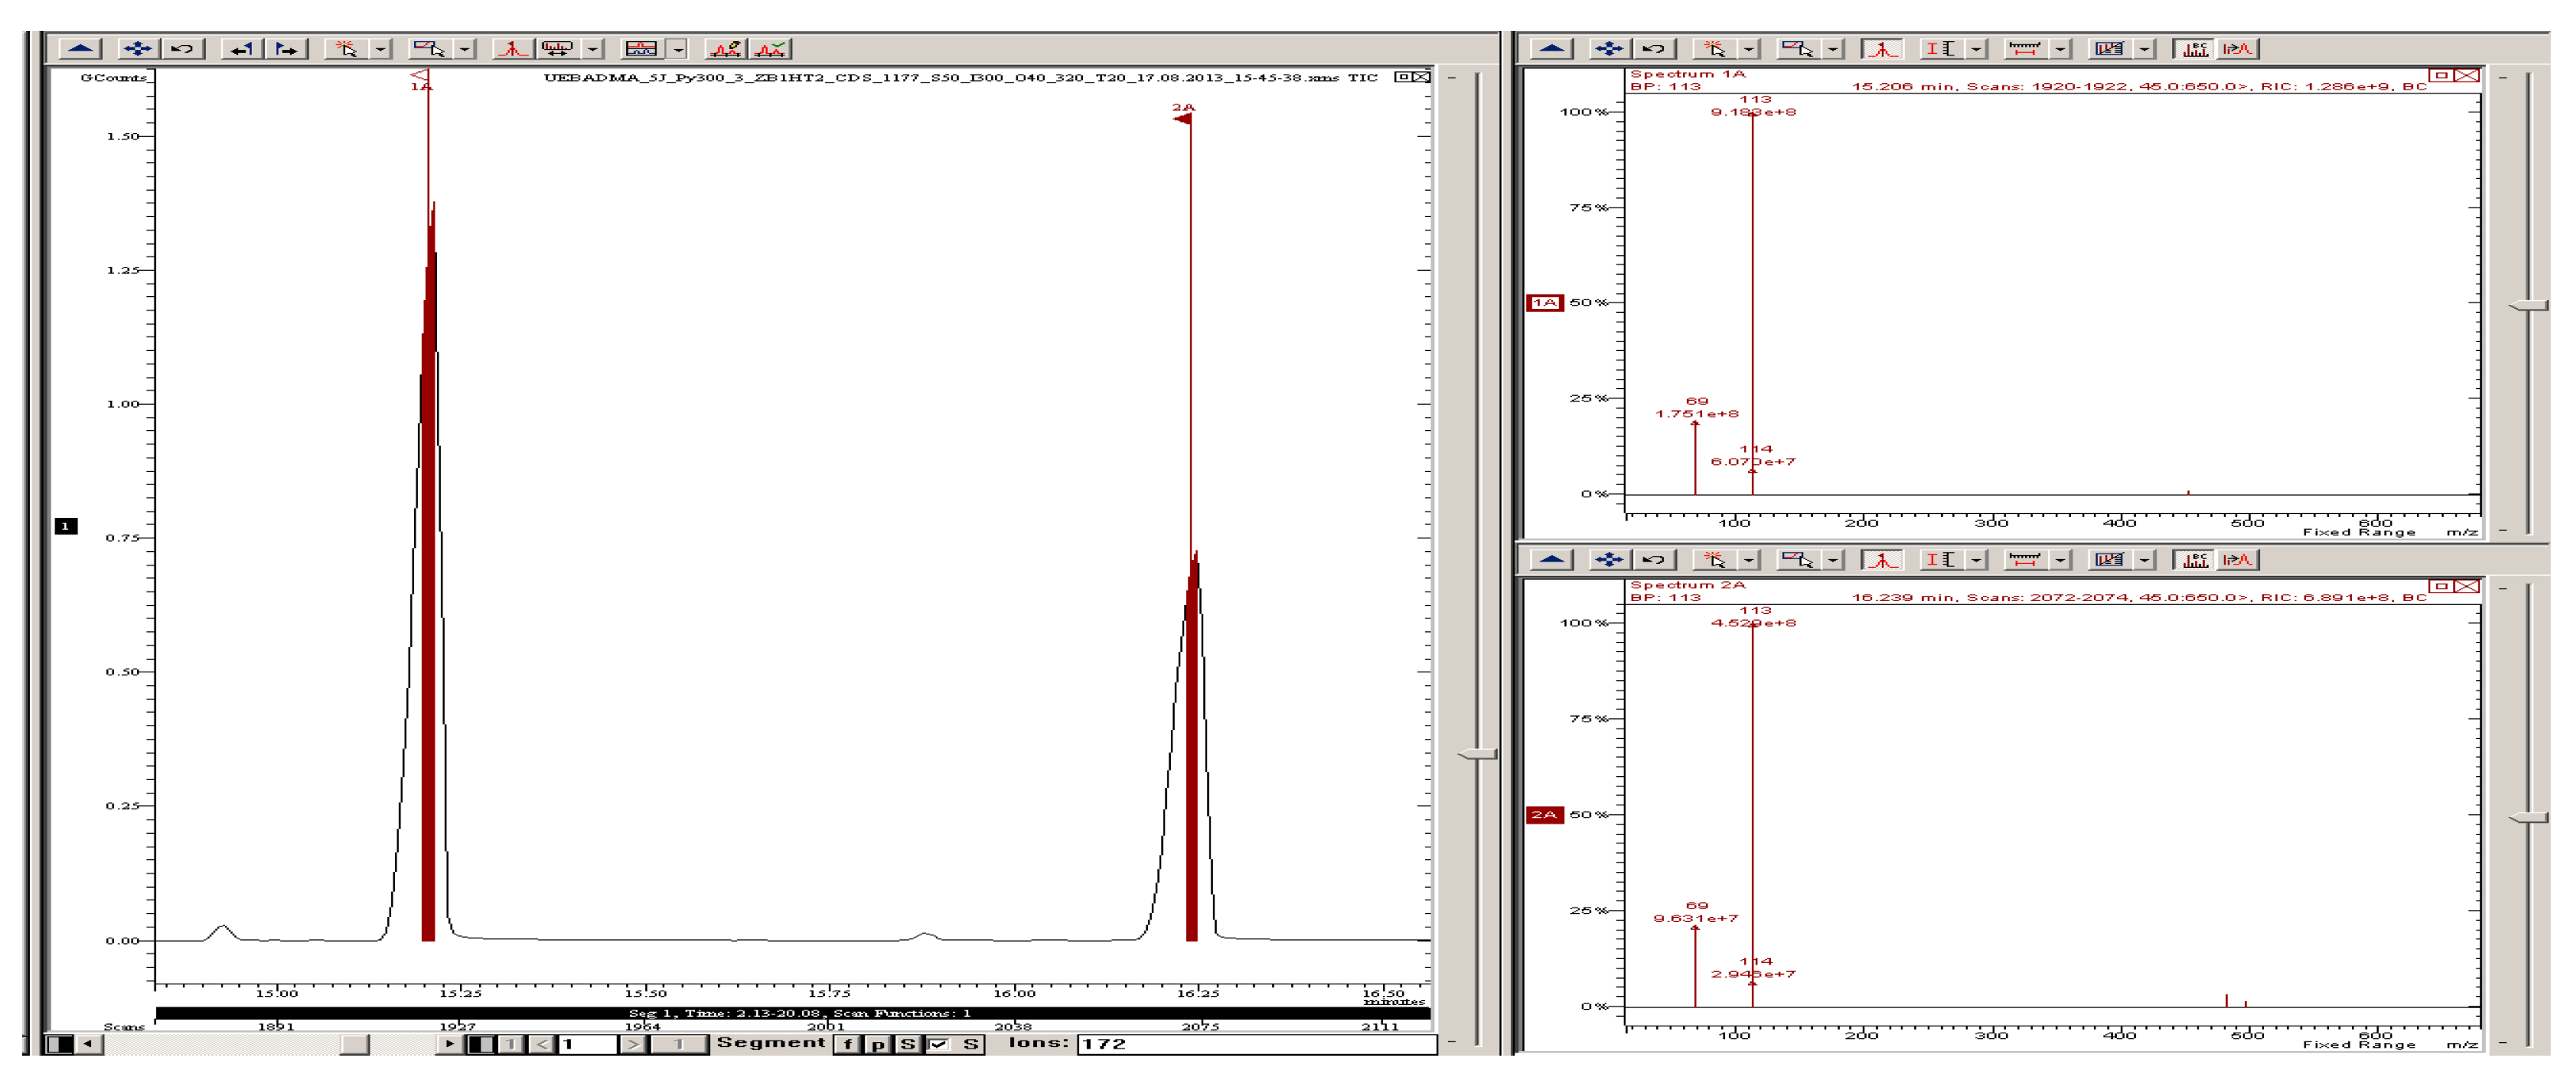Click the peak-with-pencil edit icon

click(x=725, y=48)
